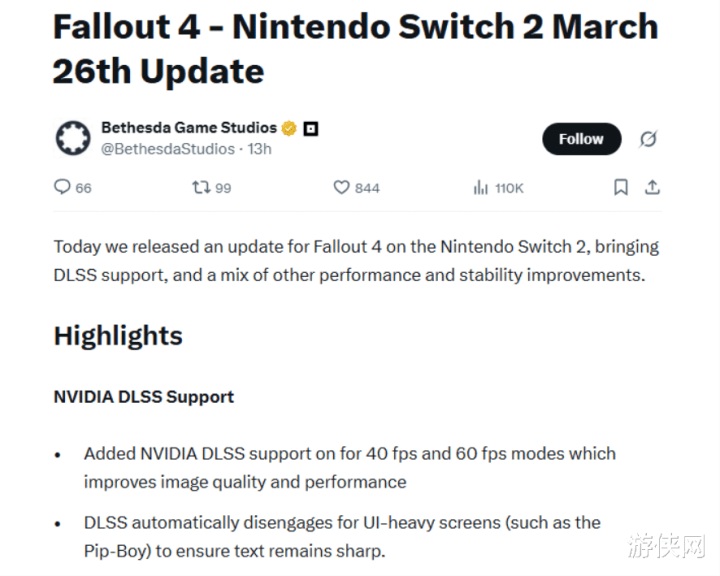This screenshot has height=576, width=720.
Task: Click the intro paragraph starting "Today we released"
Action: coord(356,260)
